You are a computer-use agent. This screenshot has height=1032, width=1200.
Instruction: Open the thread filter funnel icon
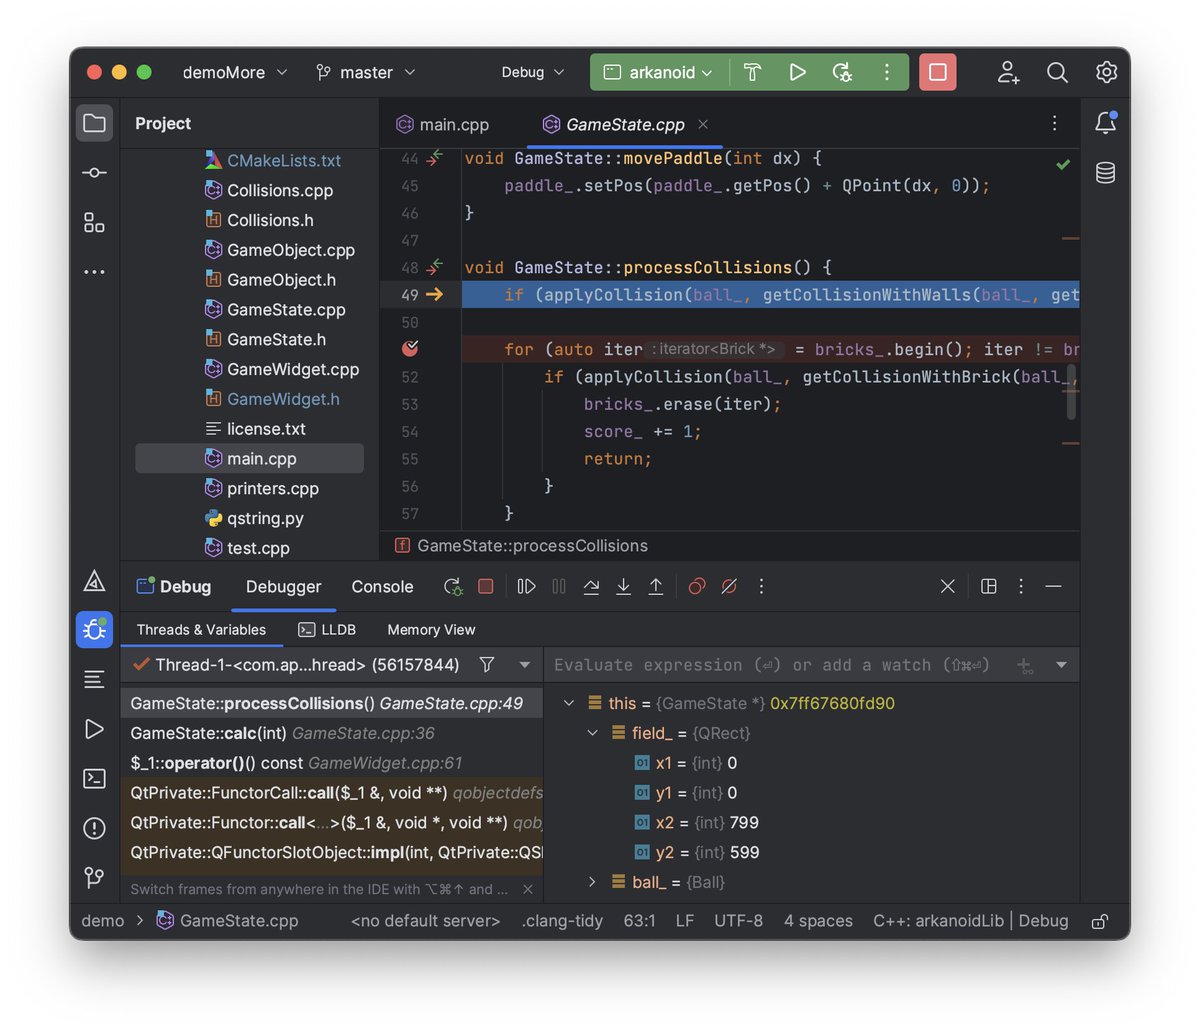[487, 665]
